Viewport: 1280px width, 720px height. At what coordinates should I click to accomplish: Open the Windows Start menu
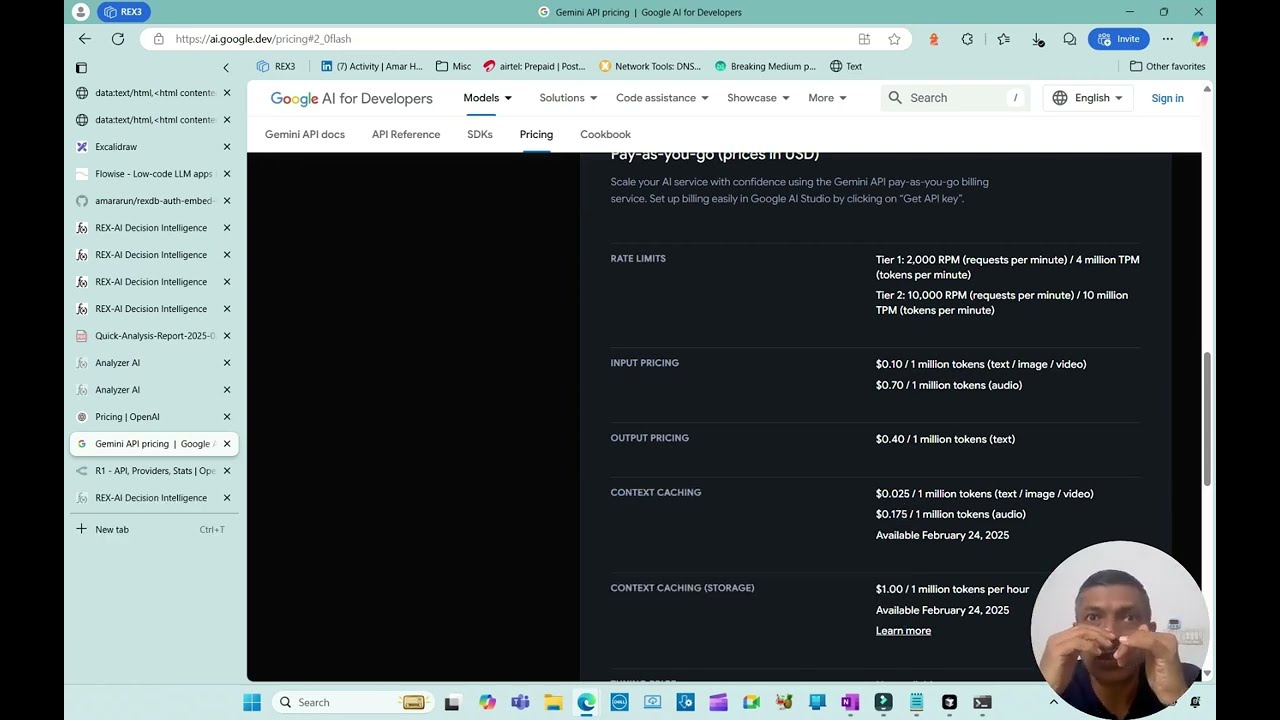tap(252, 702)
